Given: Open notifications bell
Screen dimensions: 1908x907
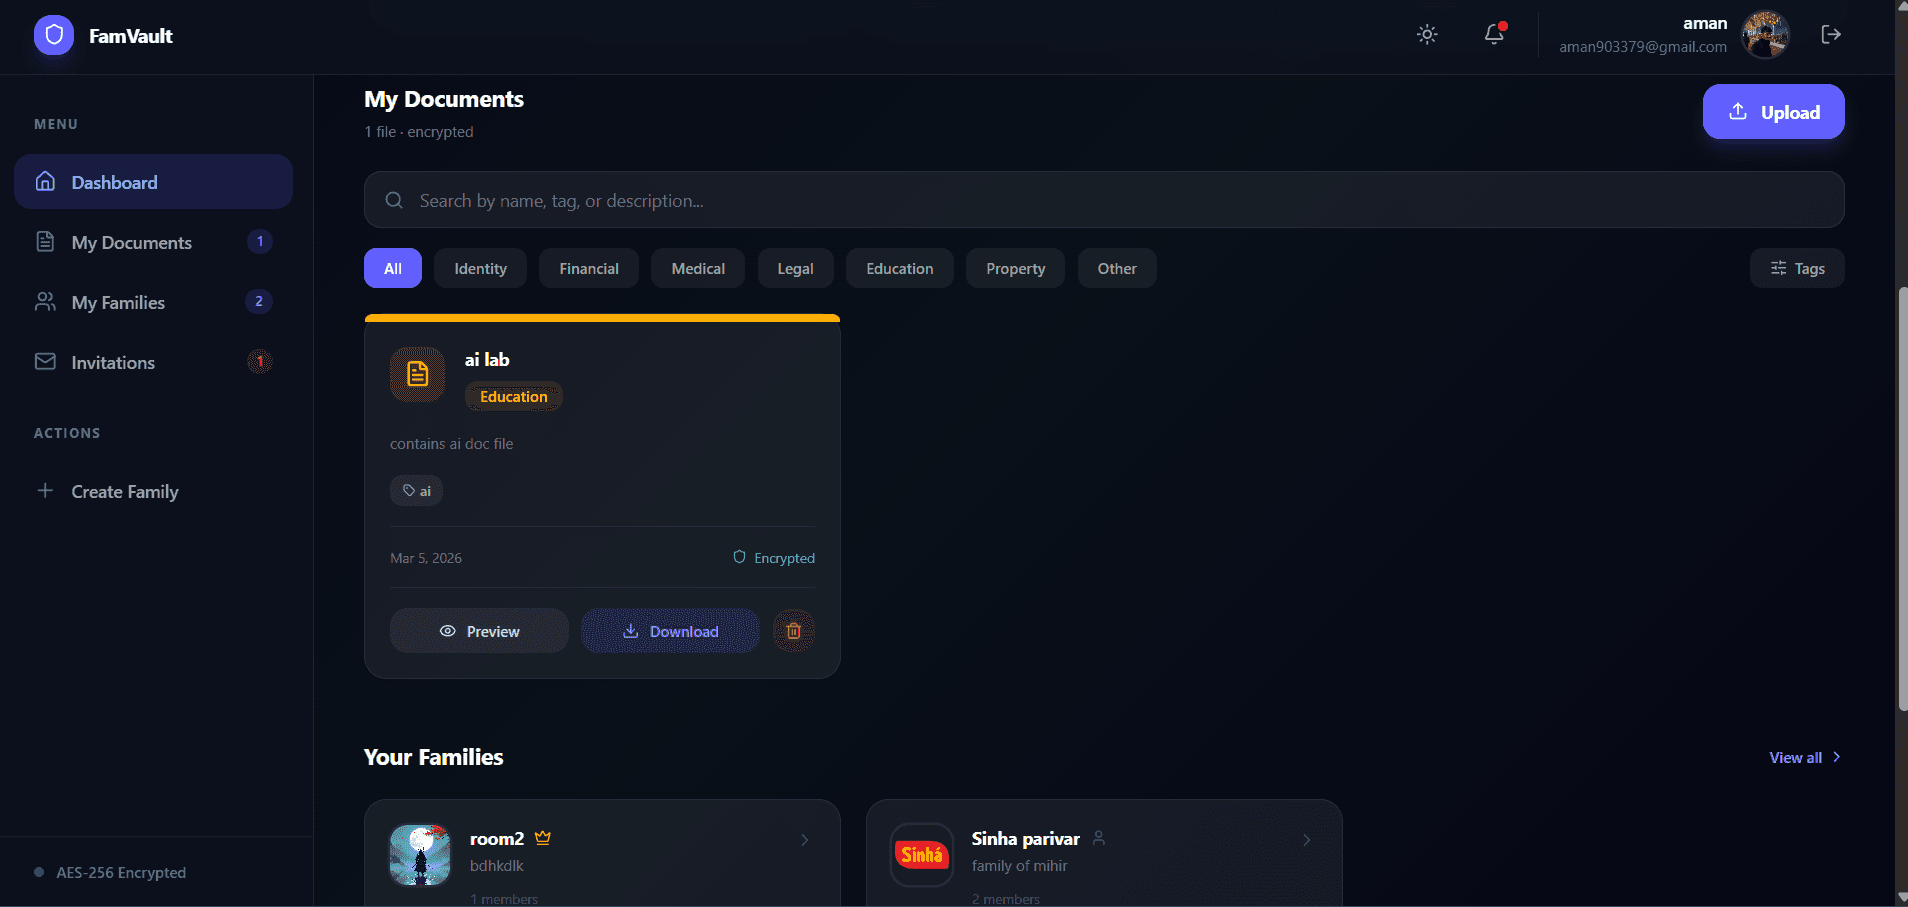Looking at the screenshot, I should [1494, 34].
